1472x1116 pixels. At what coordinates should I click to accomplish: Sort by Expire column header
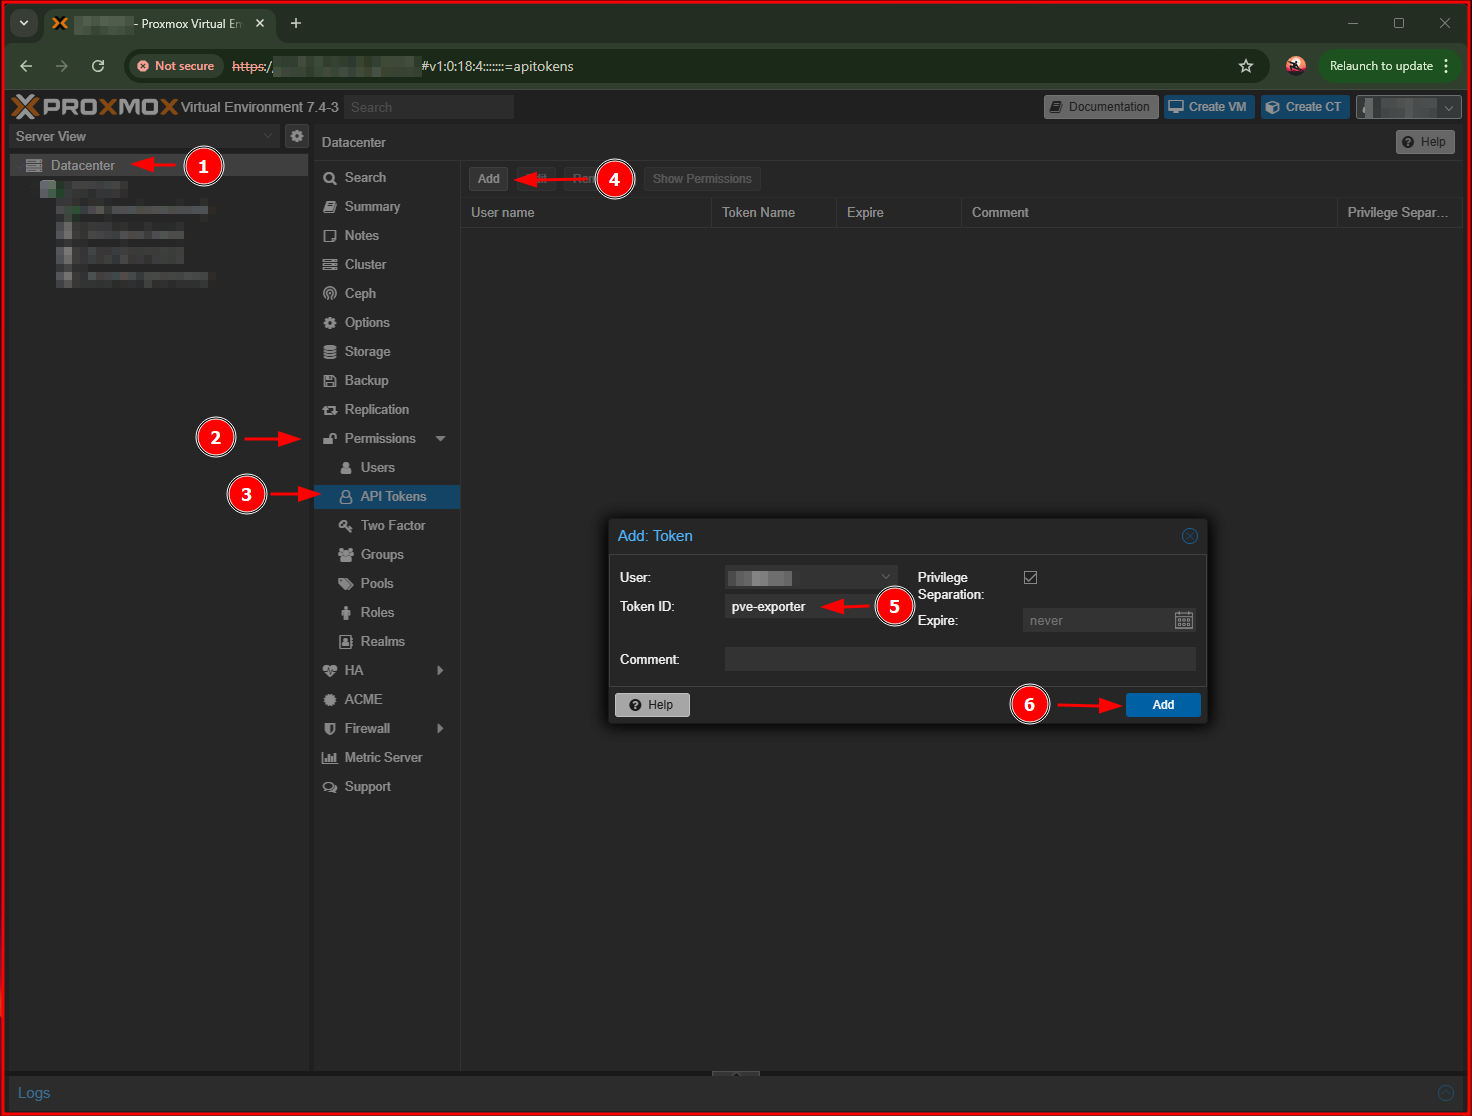(x=898, y=212)
